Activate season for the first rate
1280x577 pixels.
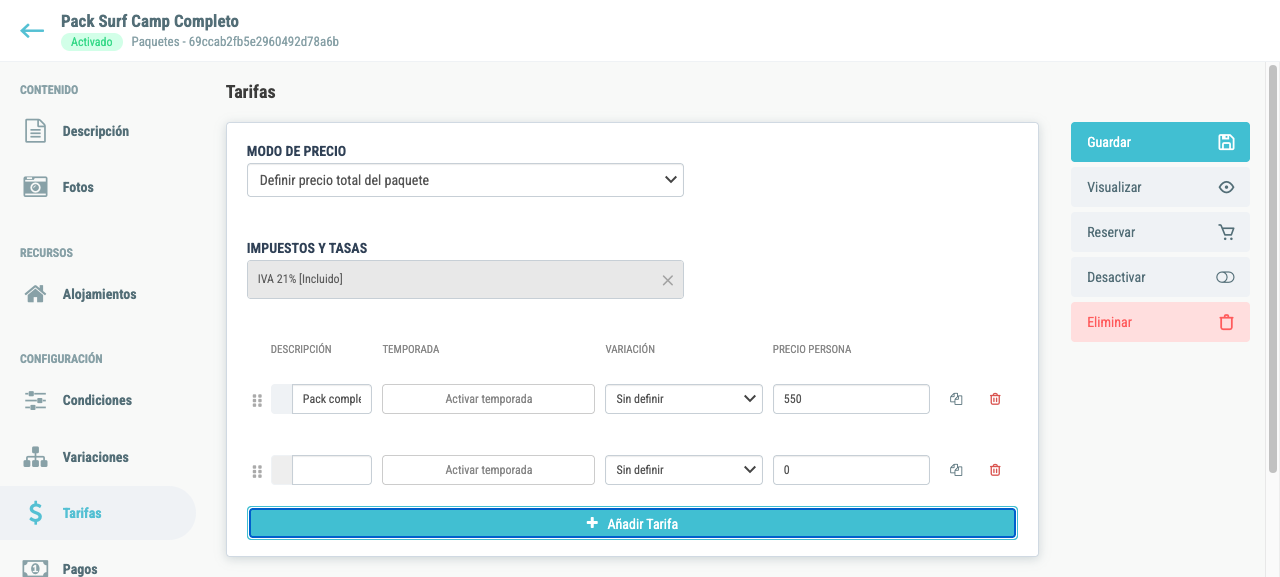pyautogui.click(x=488, y=399)
